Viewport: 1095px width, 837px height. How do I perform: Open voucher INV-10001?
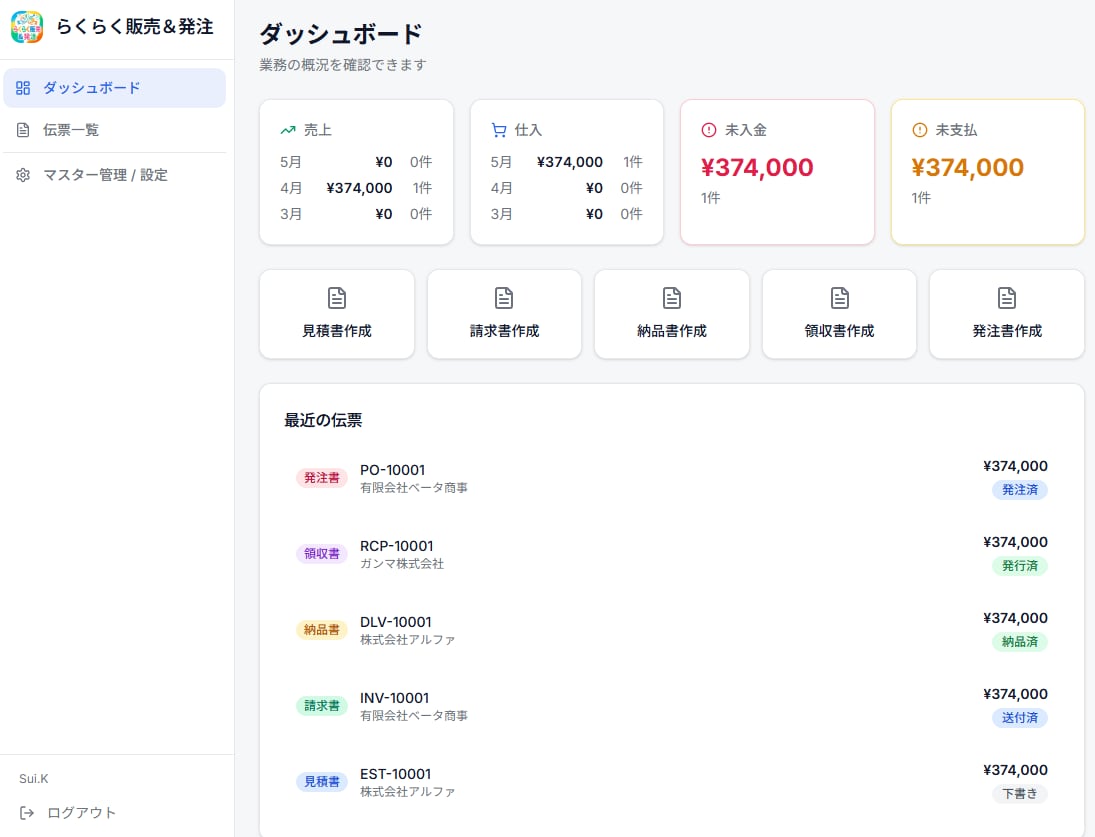tap(672, 706)
